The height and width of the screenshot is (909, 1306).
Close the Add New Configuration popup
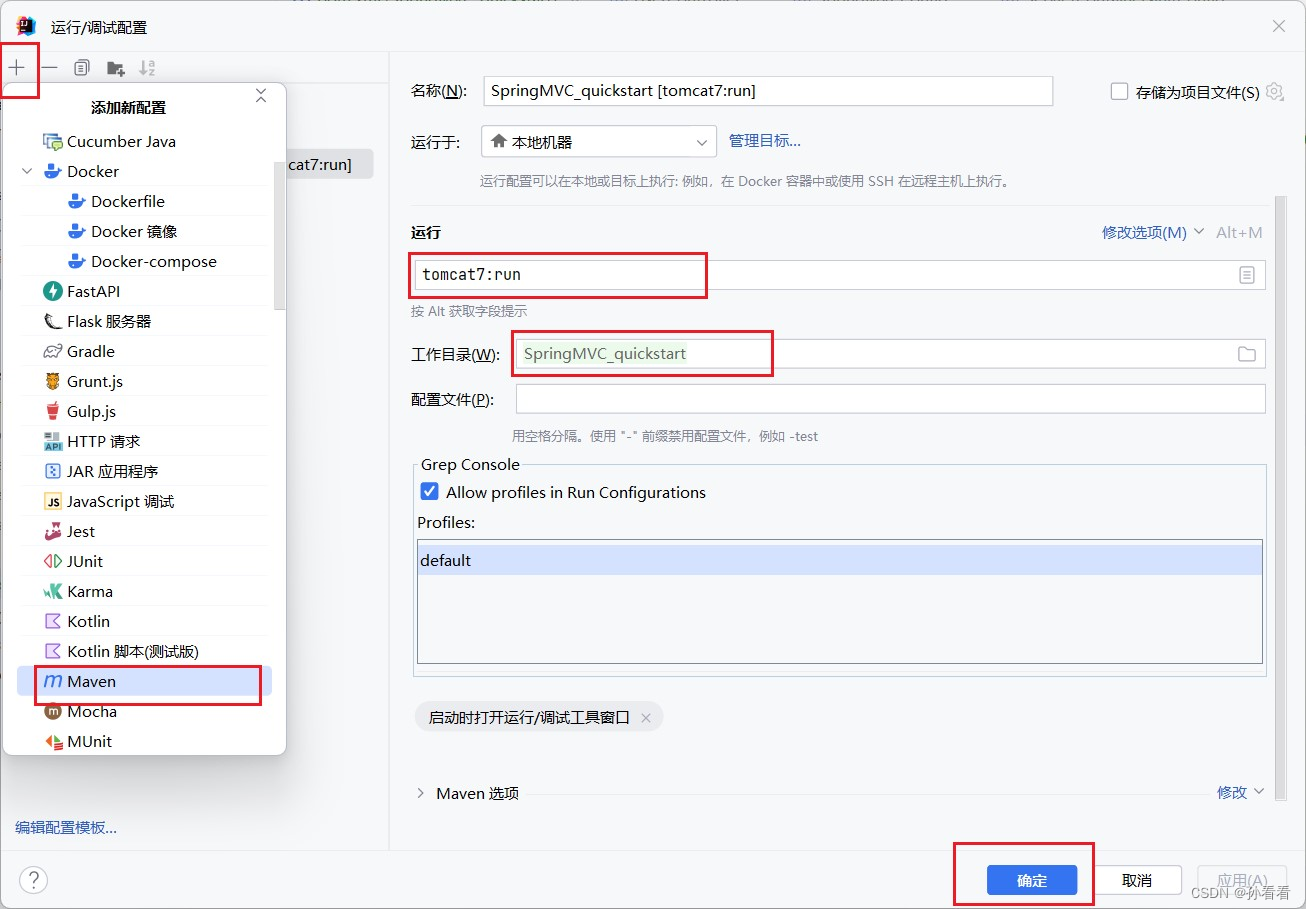tap(261, 96)
